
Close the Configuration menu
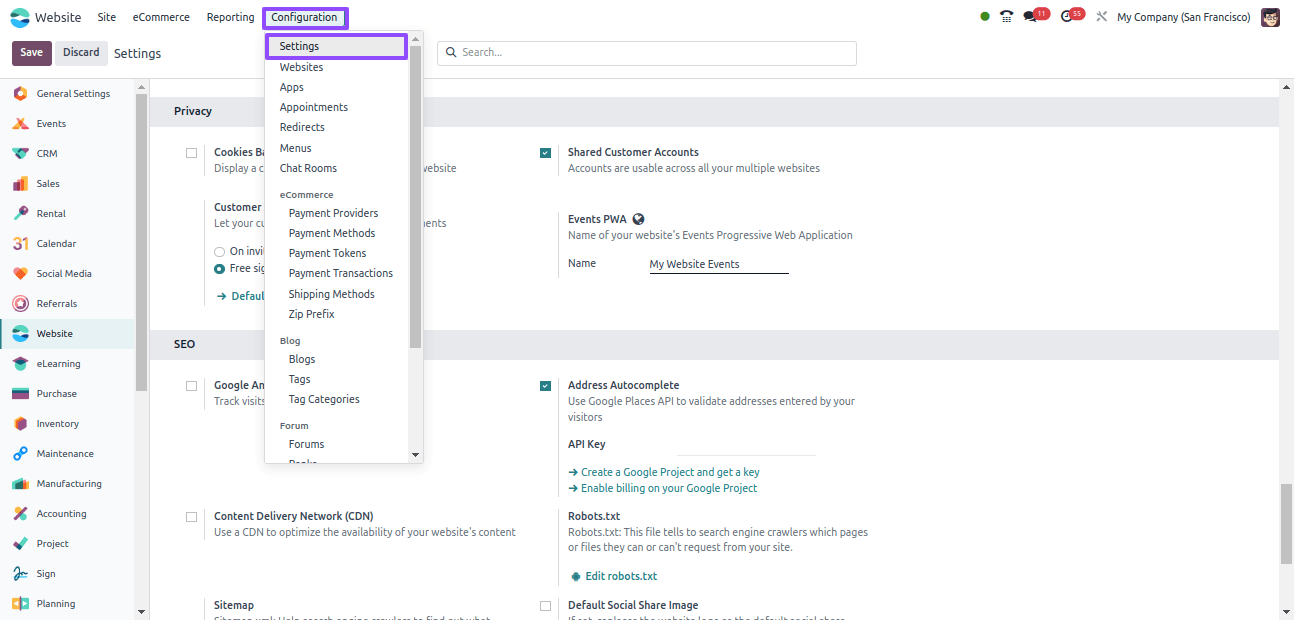coord(305,17)
